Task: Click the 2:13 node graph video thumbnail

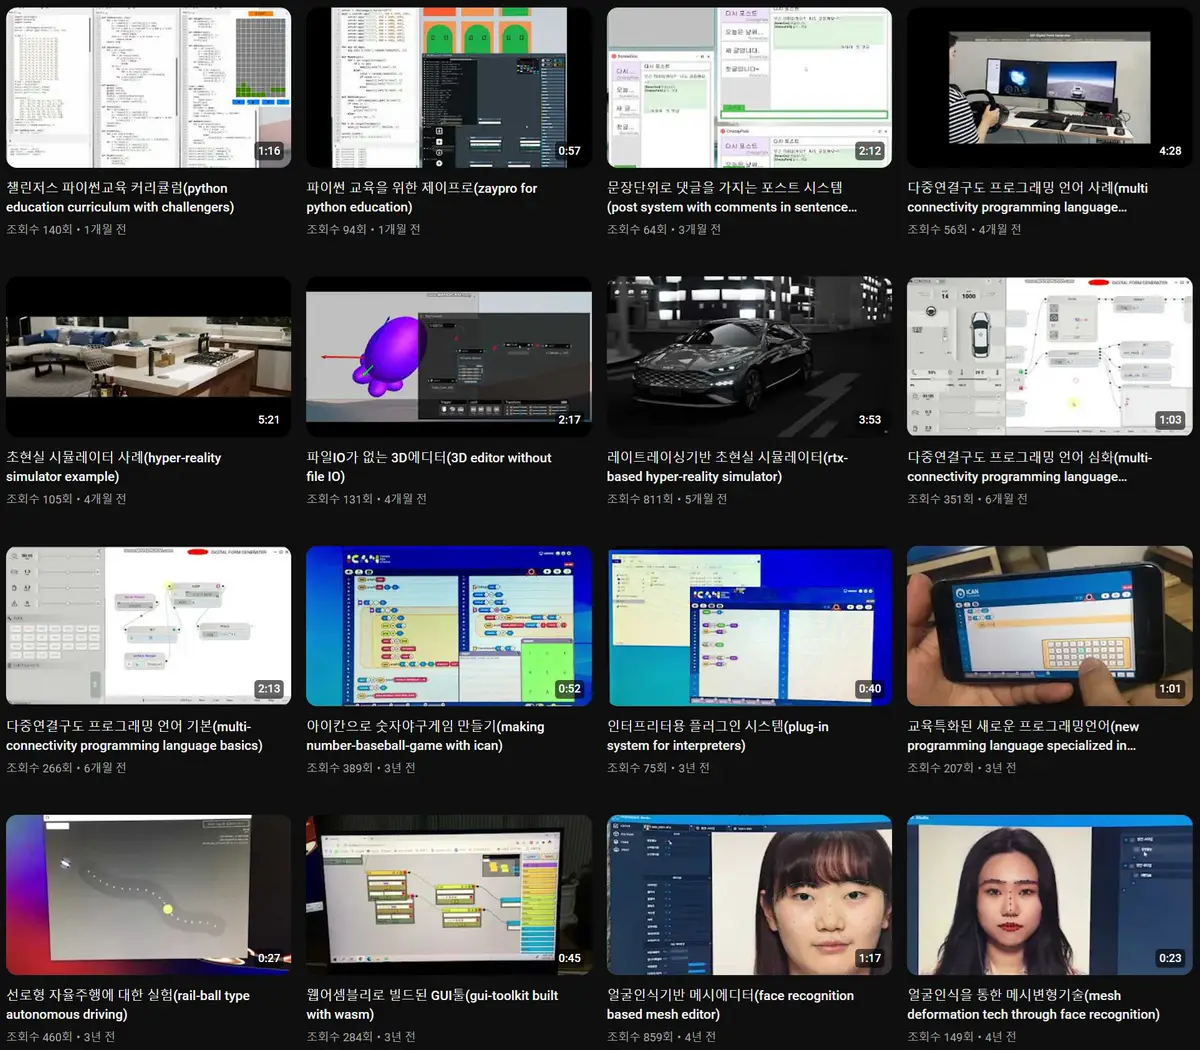Action: (148, 626)
